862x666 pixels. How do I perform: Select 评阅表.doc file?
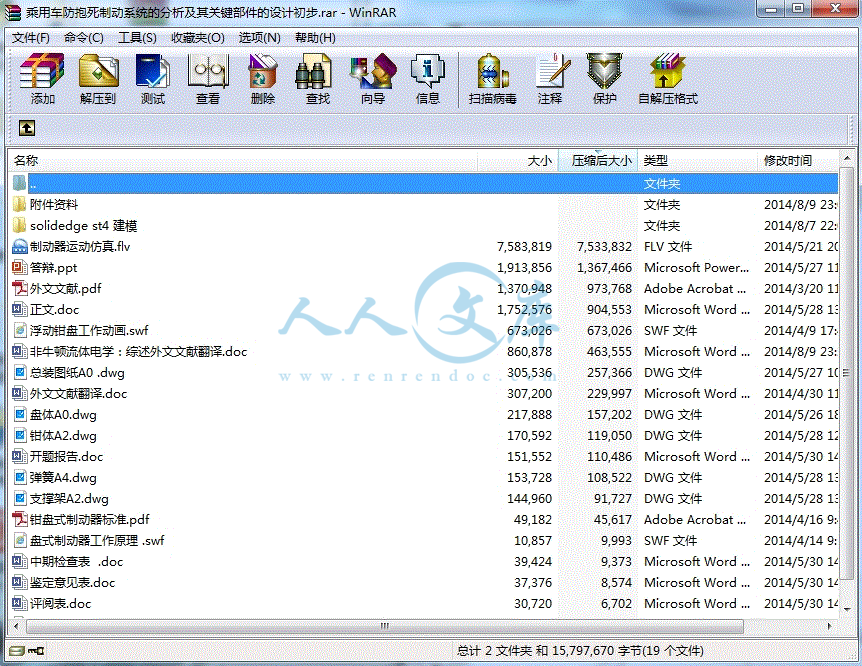pyautogui.click(x=60, y=603)
